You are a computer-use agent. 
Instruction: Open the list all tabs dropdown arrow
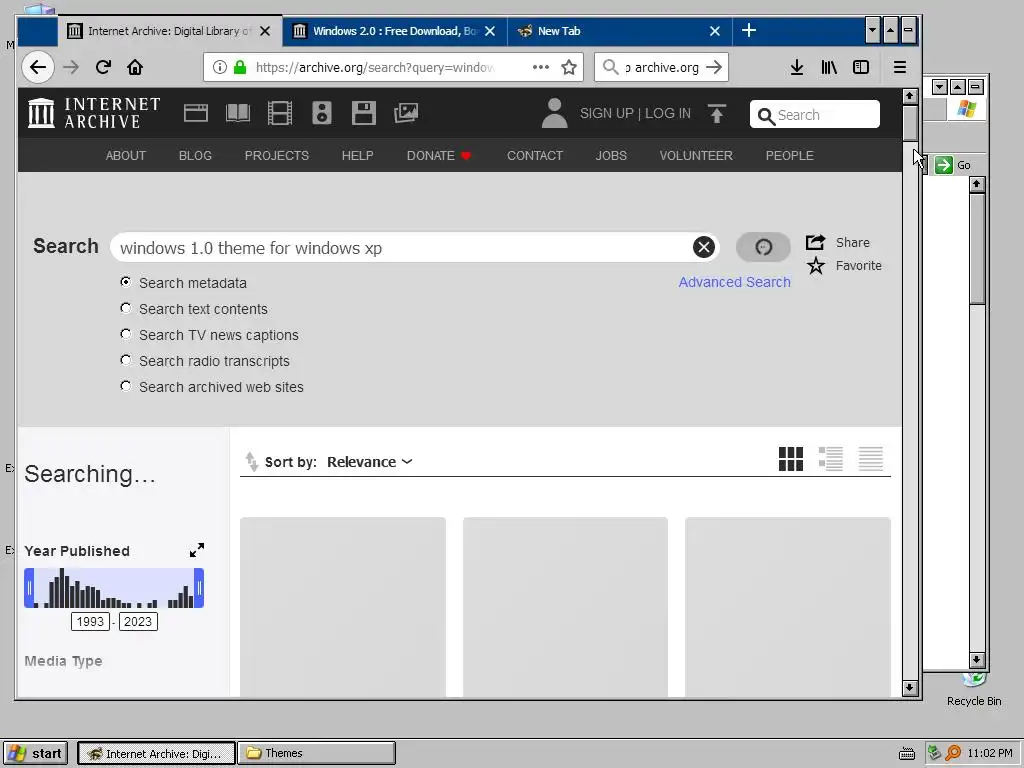point(872,30)
